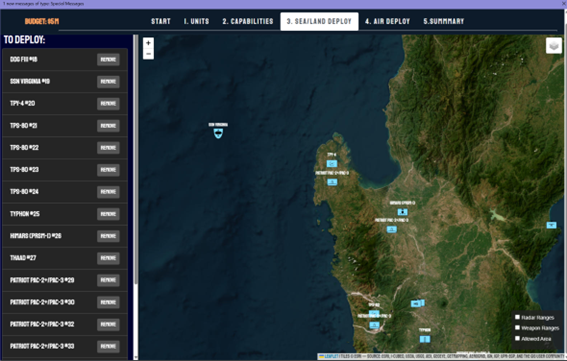Click the To Deploy list scrollbar
The width and height of the screenshot is (567, 361).
(136, 159)
